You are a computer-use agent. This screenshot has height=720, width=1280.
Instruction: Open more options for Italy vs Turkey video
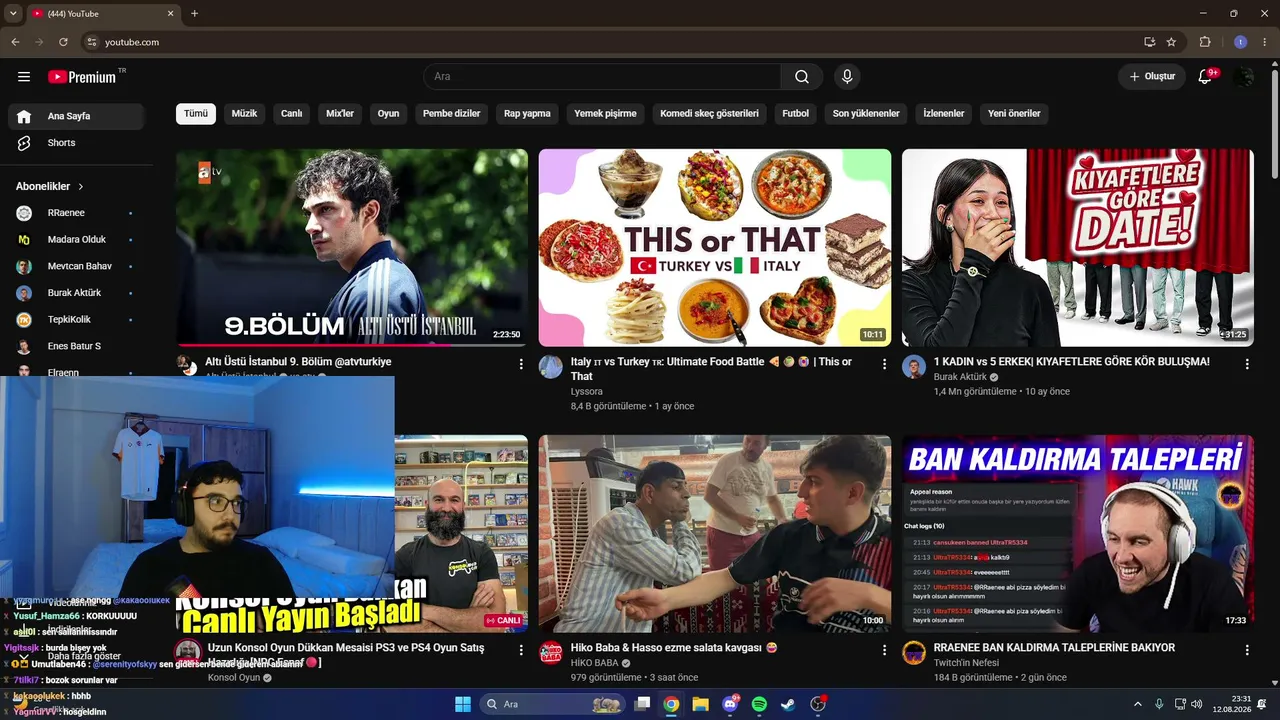pyautogui.click(x=884, y=364)
